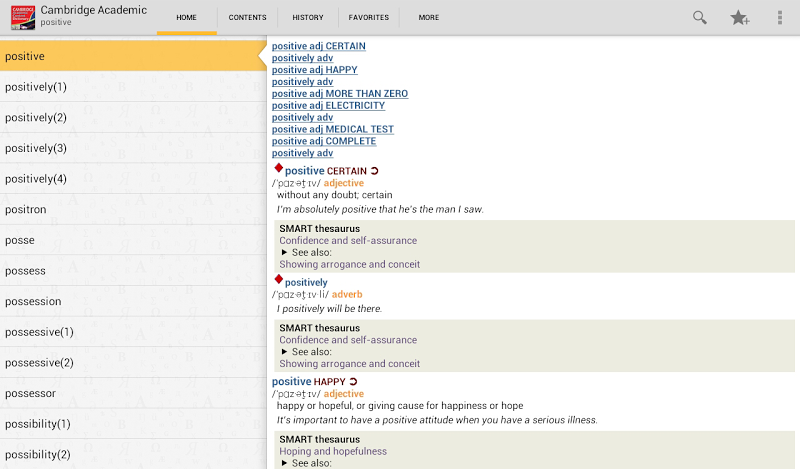
Task: Open Hoping and hopefulness thesaurus topic
Action: pyautogui.click(x=333, y=452)
